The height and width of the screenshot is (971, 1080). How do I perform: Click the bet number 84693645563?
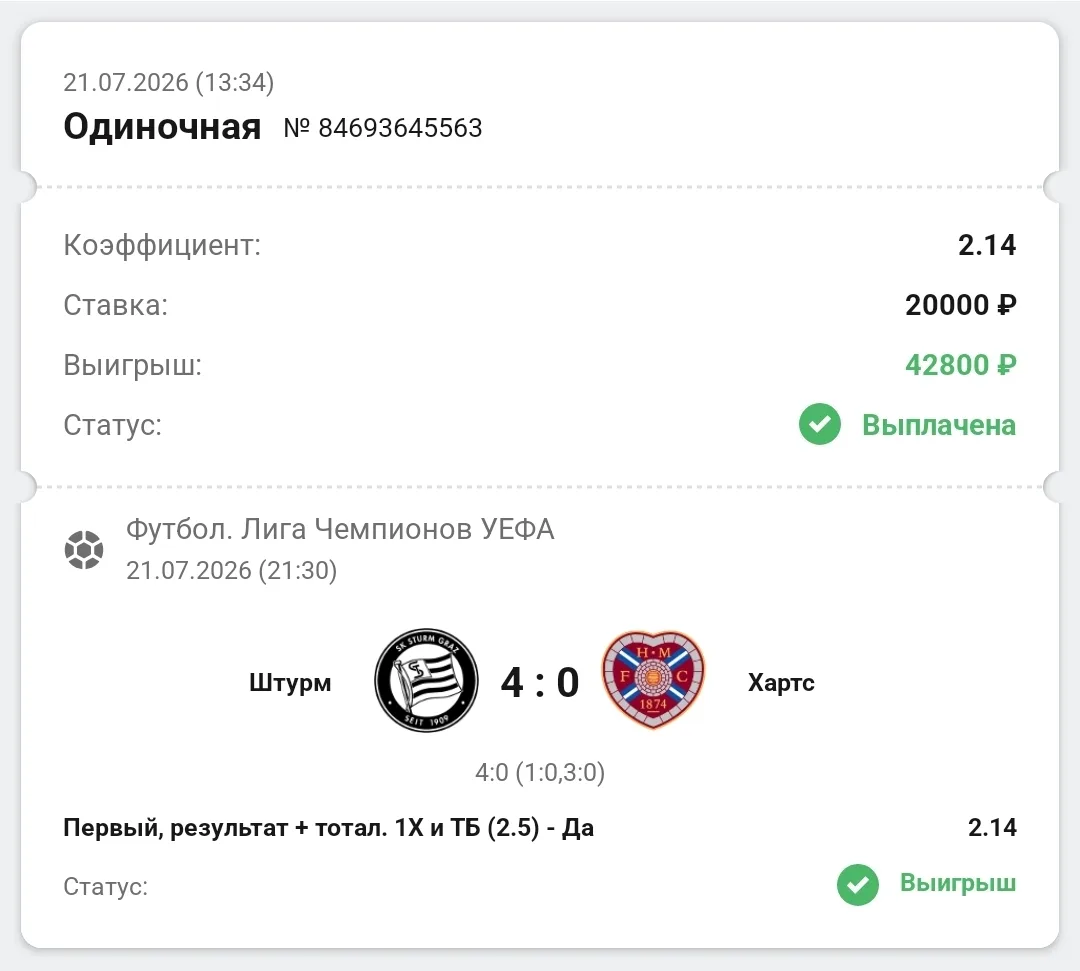(x=383, y=128)
